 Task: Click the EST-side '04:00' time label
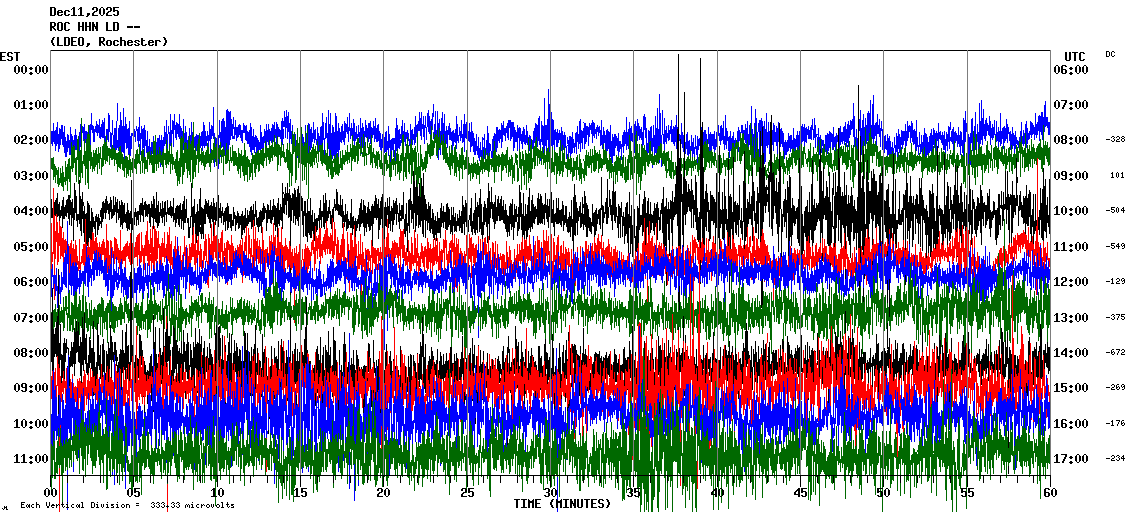(x=31, y=210)
